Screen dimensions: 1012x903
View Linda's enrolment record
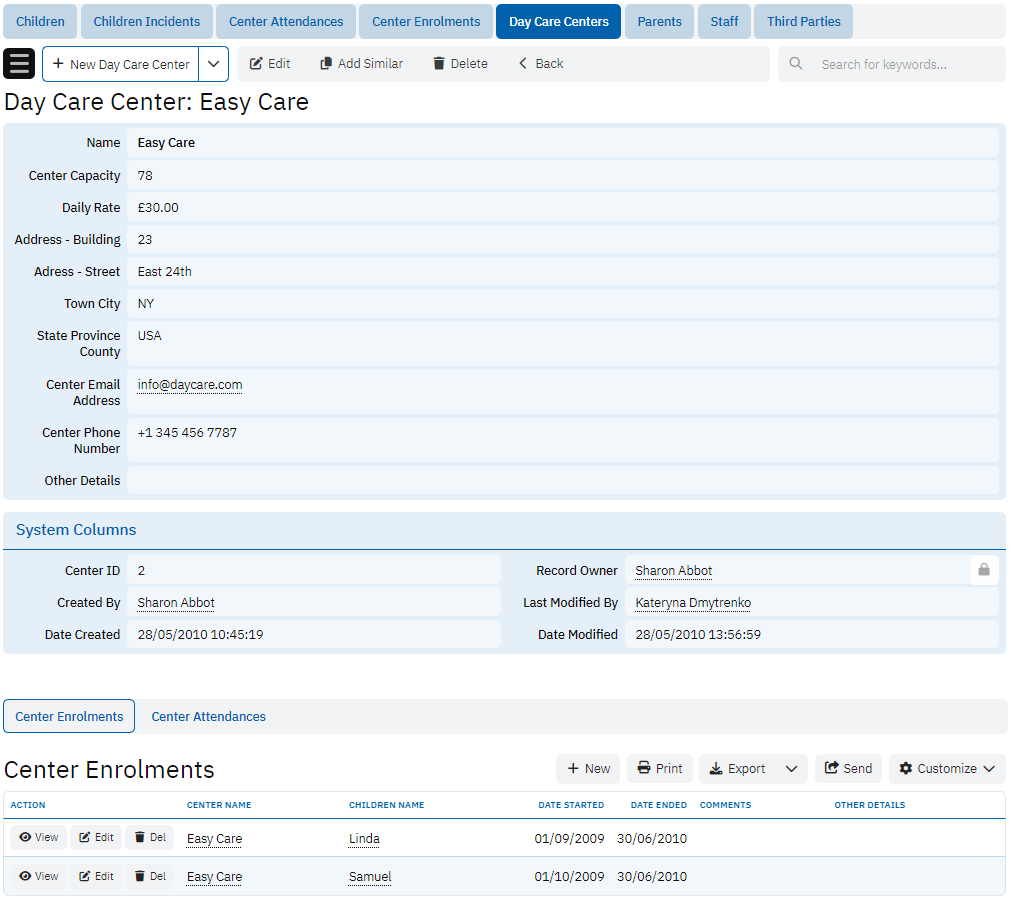click(x=38, y=838)
